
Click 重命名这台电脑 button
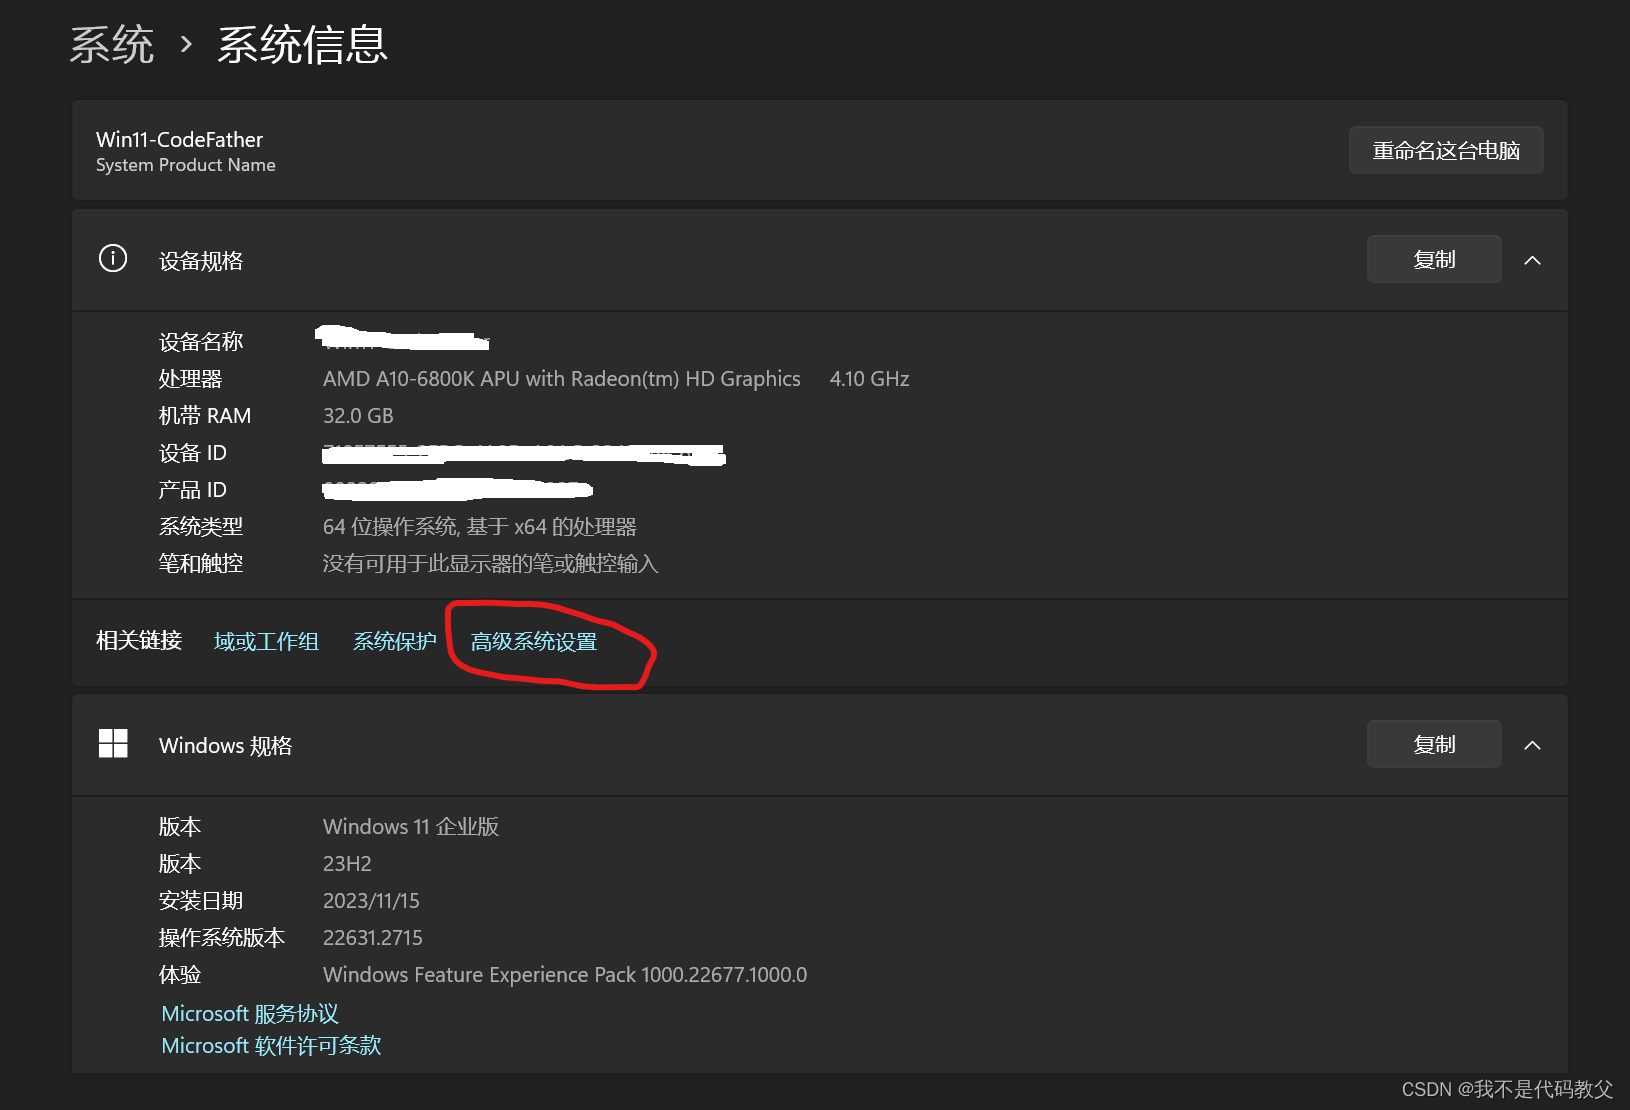pos(1446,150)
